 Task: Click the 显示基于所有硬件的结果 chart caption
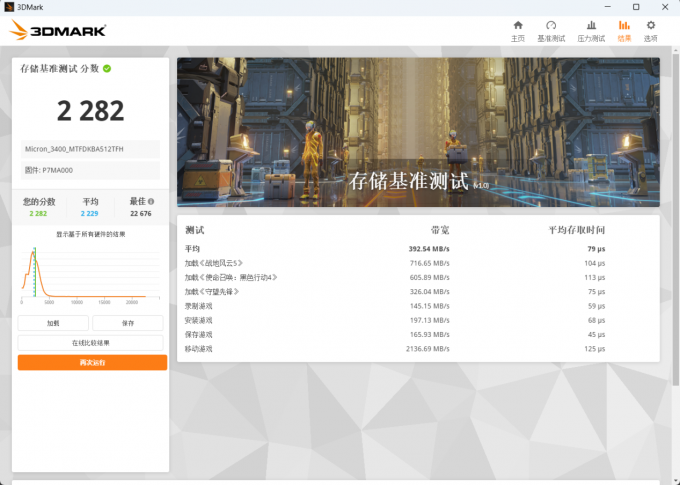click(91, 234)
